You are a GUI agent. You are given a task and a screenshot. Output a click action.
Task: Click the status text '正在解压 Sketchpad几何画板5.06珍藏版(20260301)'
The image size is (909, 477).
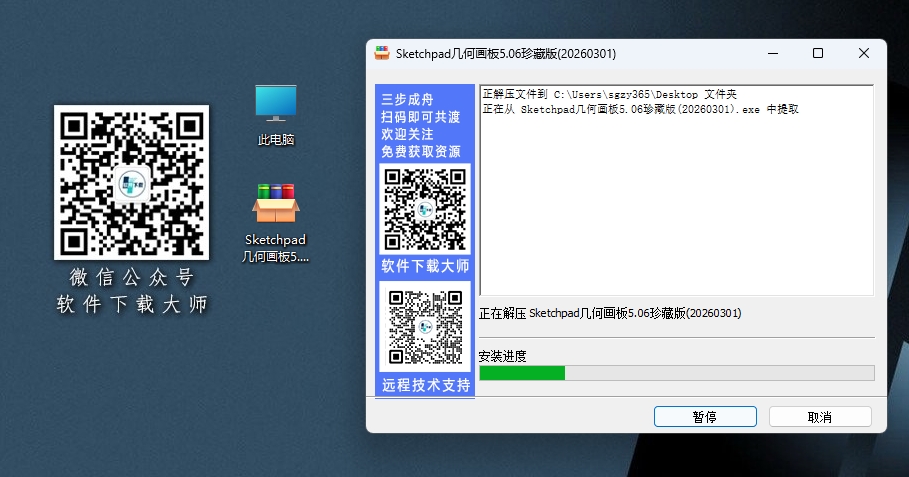tap(610, 314)
